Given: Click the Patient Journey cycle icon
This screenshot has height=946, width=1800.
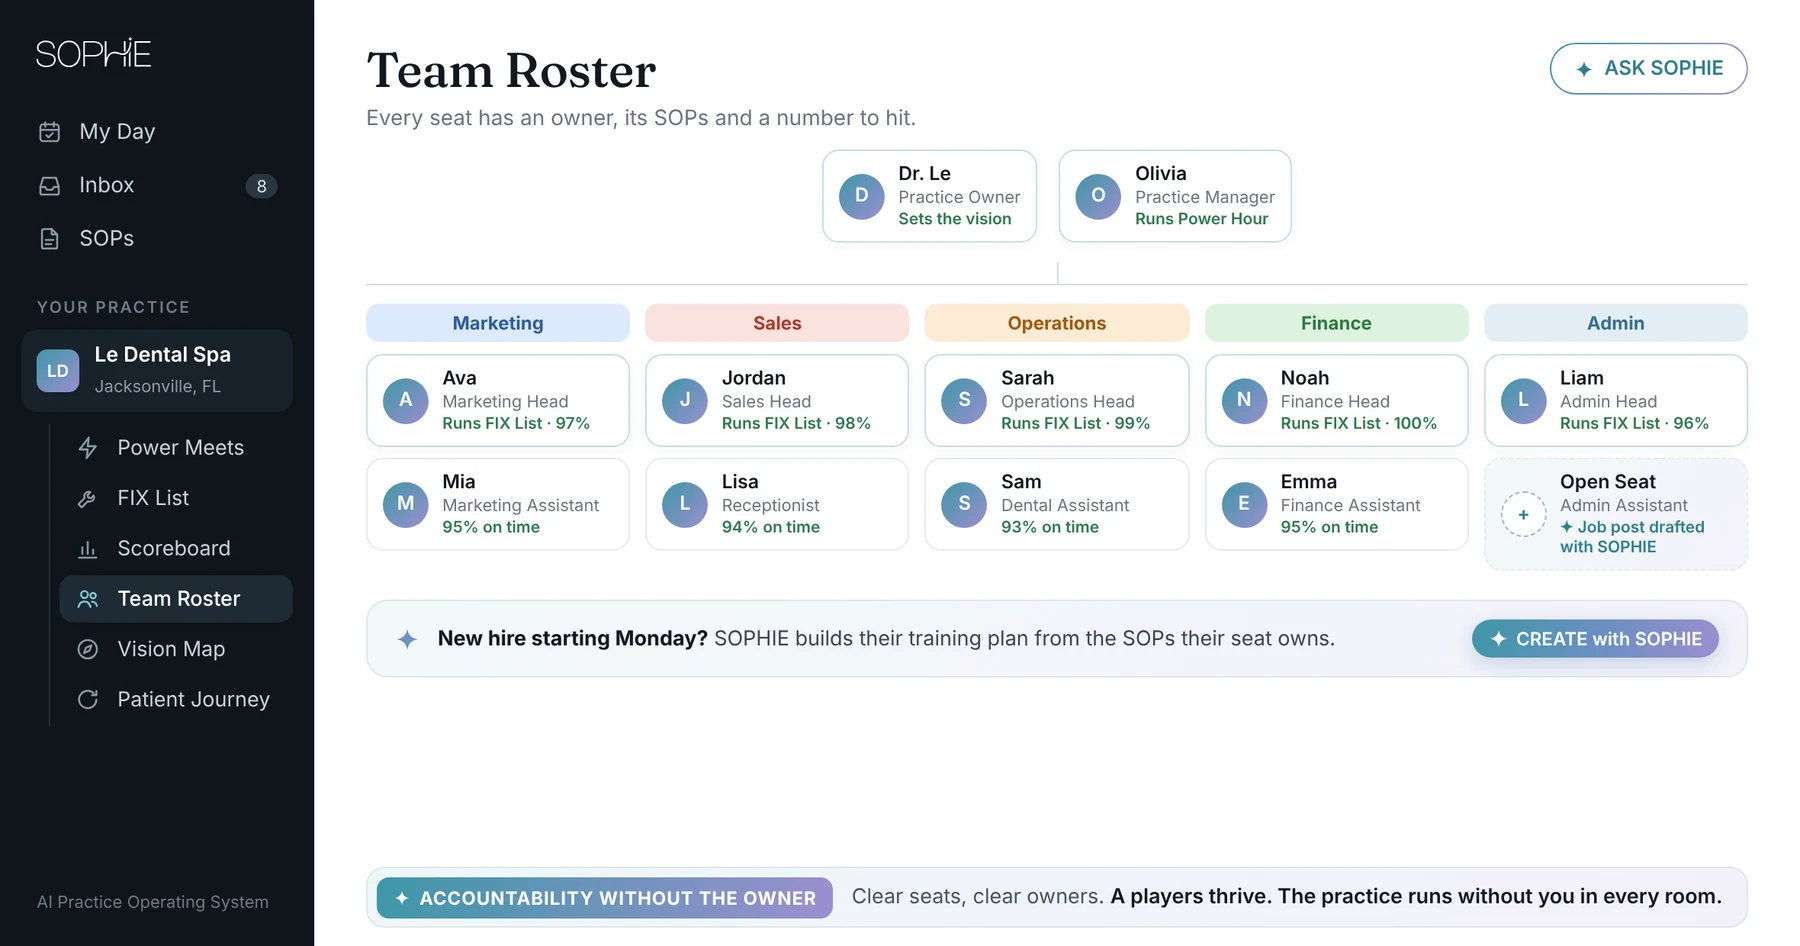Looking at the screenshot, I should point(88,699).
